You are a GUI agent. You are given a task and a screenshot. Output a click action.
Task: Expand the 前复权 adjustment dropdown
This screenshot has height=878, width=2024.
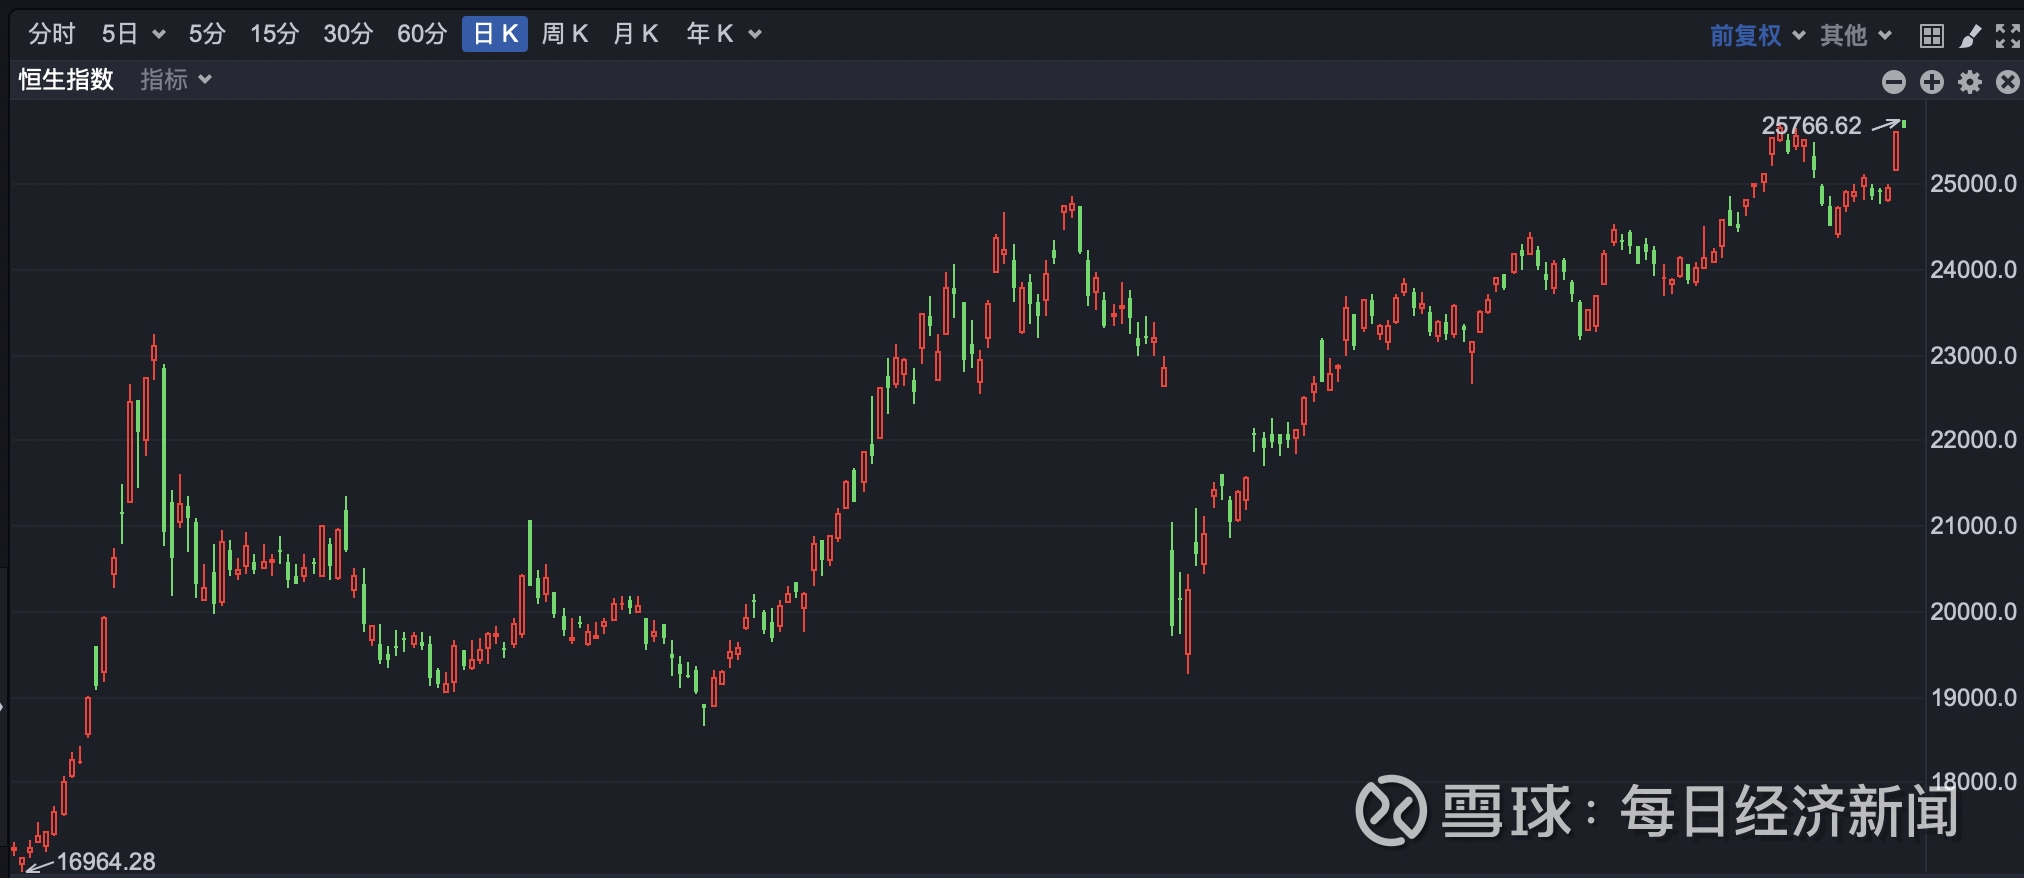pyautogui.click(x=1757, y=35)
